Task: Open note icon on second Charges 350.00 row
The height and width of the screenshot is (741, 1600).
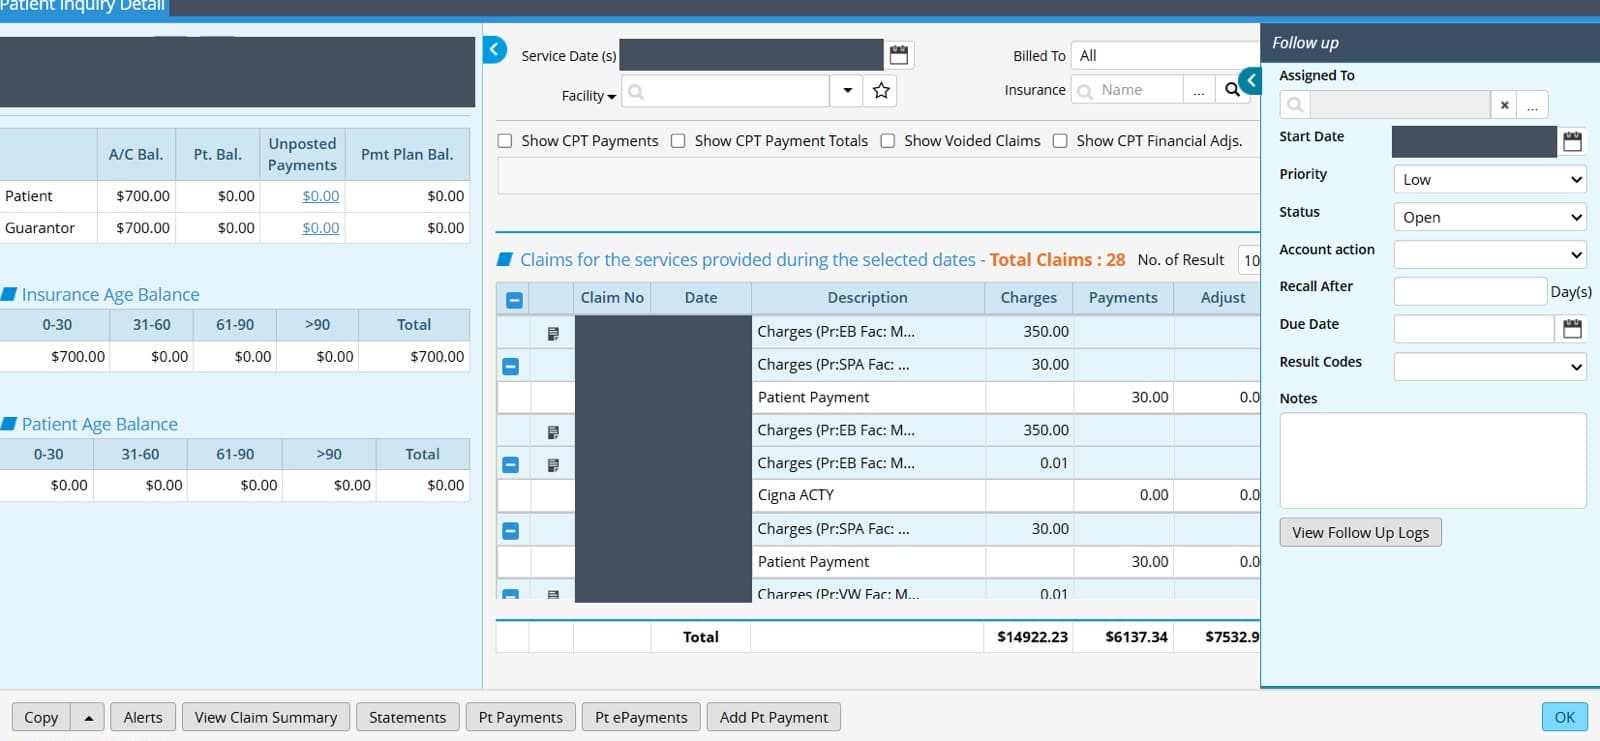Action: pyautogui.click(x=553, y=432)
